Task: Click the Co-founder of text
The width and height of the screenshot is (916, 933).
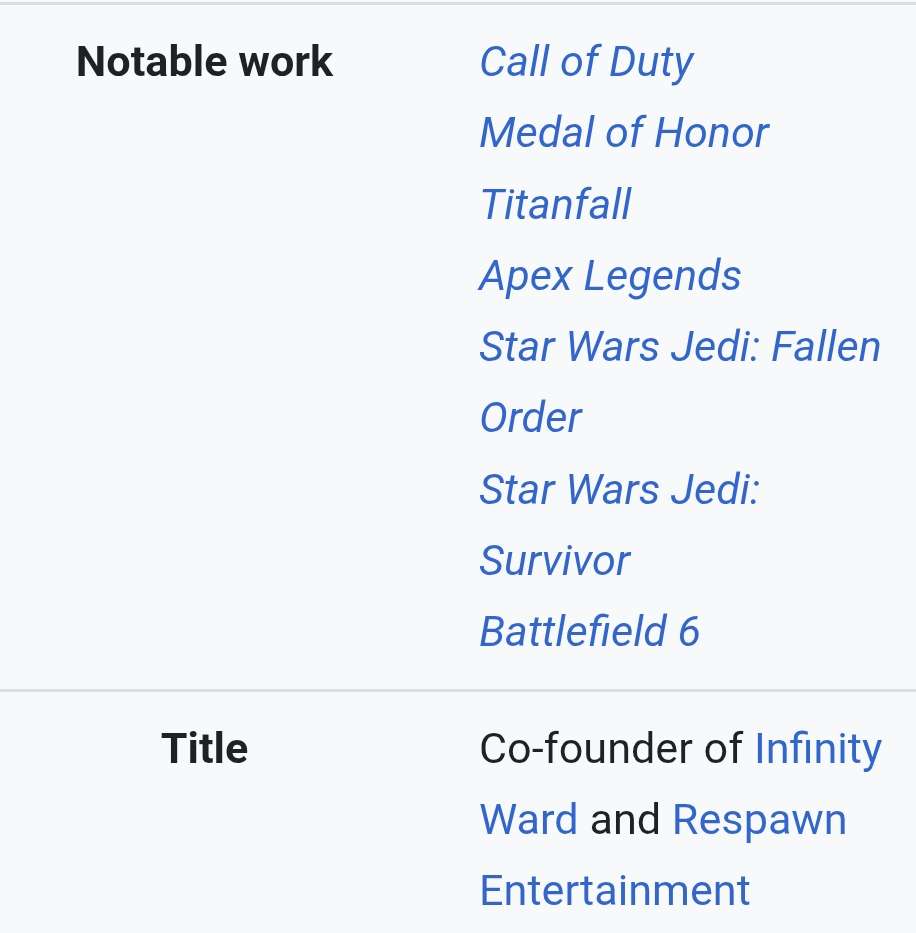Action: pos(610,749)
